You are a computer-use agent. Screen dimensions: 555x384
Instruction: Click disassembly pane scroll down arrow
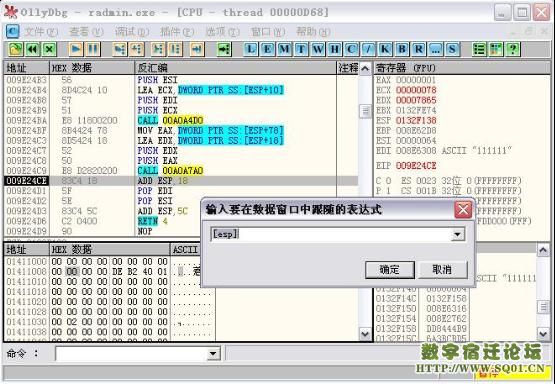pyautogui.click(x=366, y=334)
